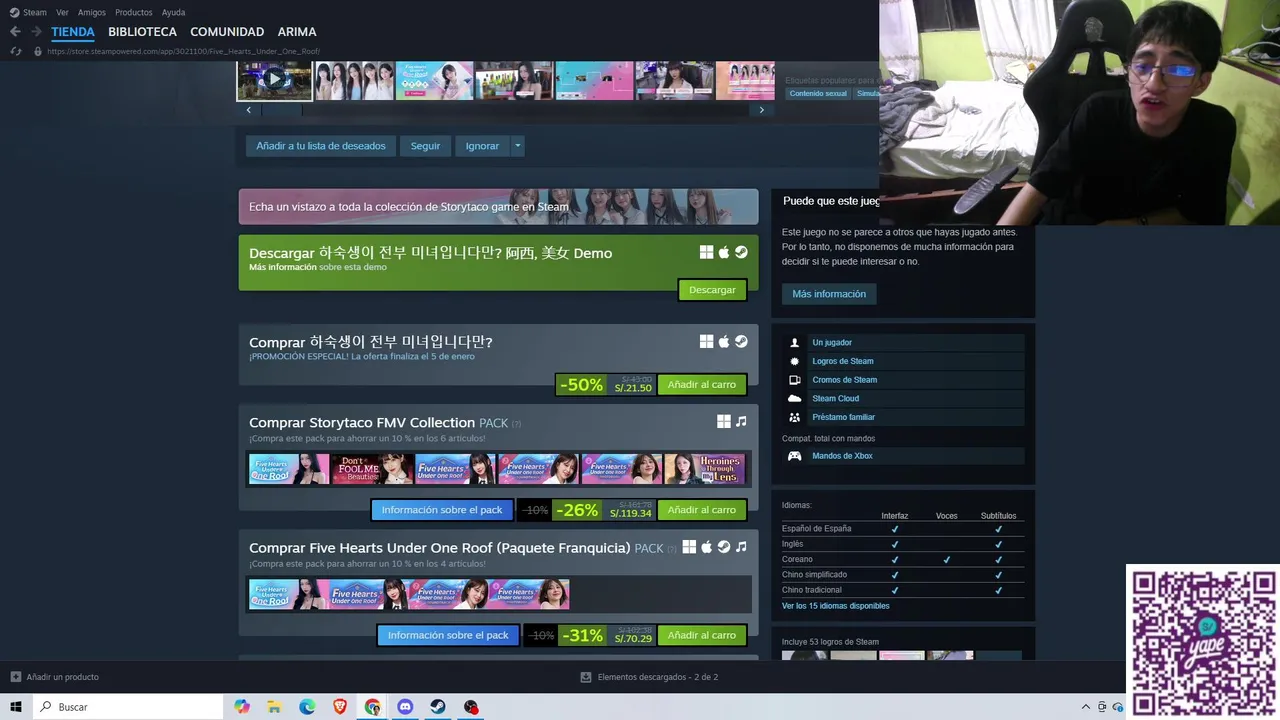
Task: Open Microsoft Edge from the taskbar
Action: 307,707
